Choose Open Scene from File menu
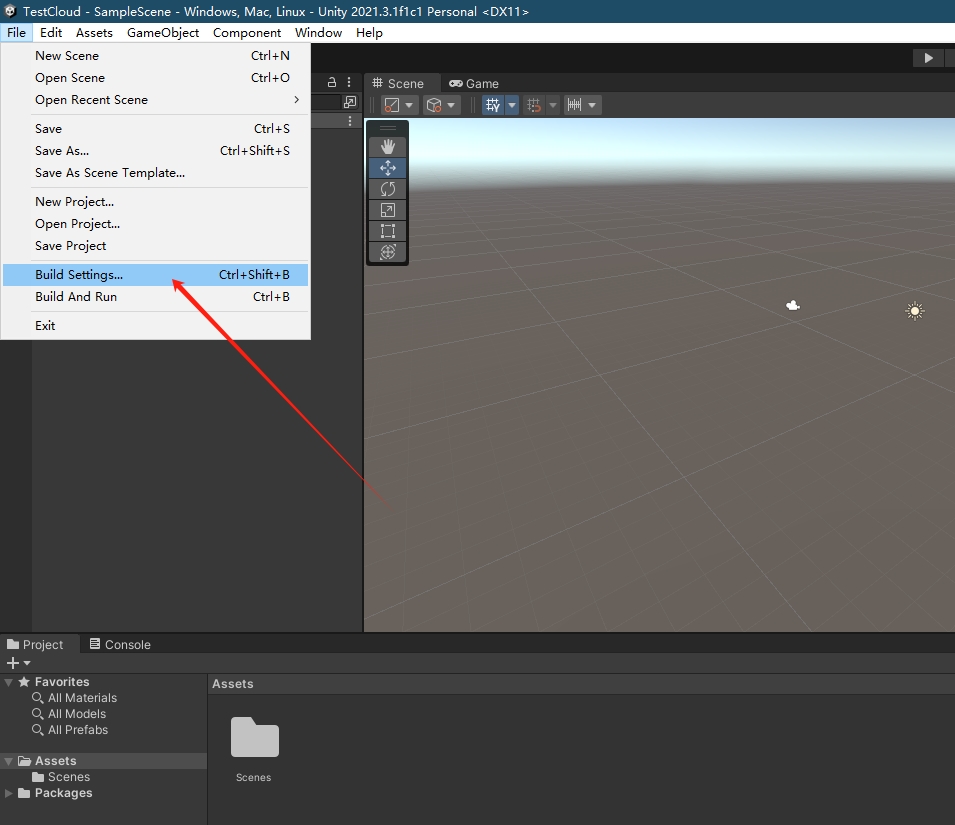 point(155,78)
